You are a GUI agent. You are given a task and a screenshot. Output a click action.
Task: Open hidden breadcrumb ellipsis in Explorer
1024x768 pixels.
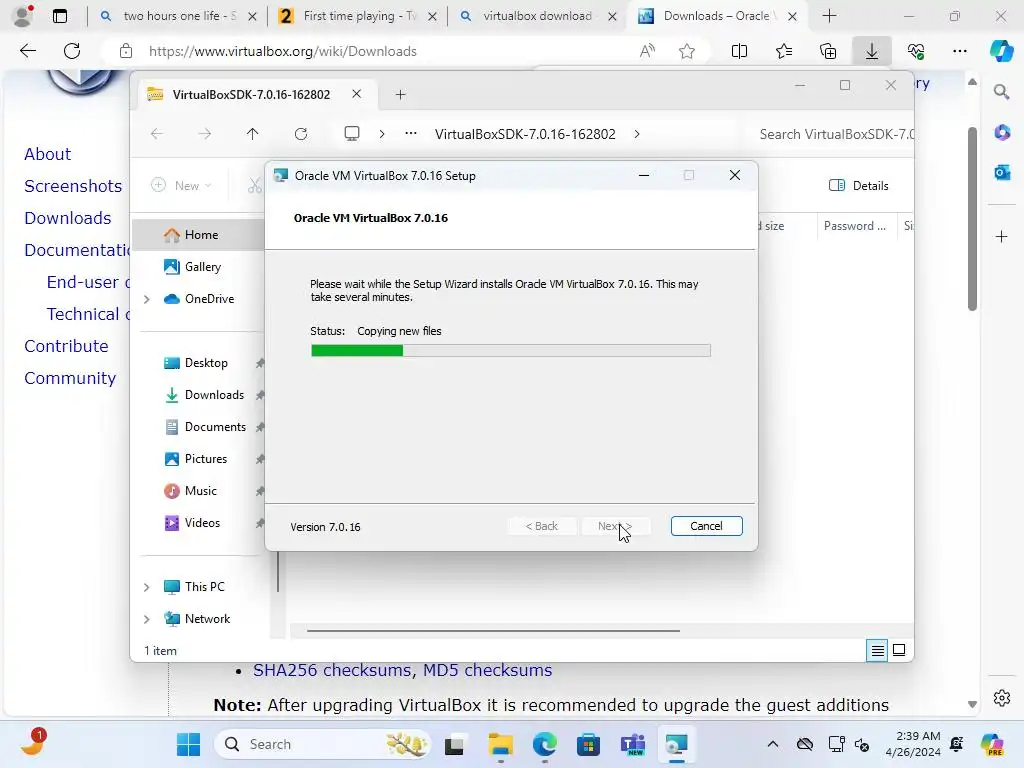pyautogui.click(x=410, y=134)
